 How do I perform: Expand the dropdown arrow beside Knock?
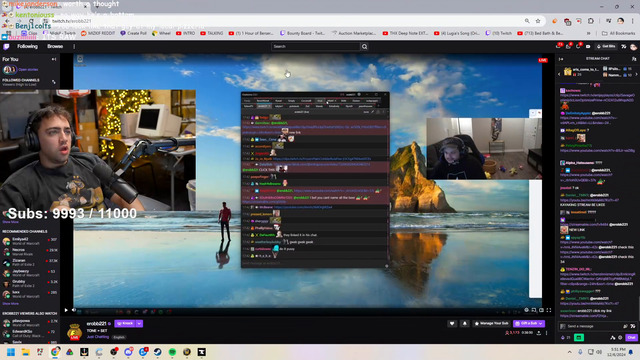(140, 323)
